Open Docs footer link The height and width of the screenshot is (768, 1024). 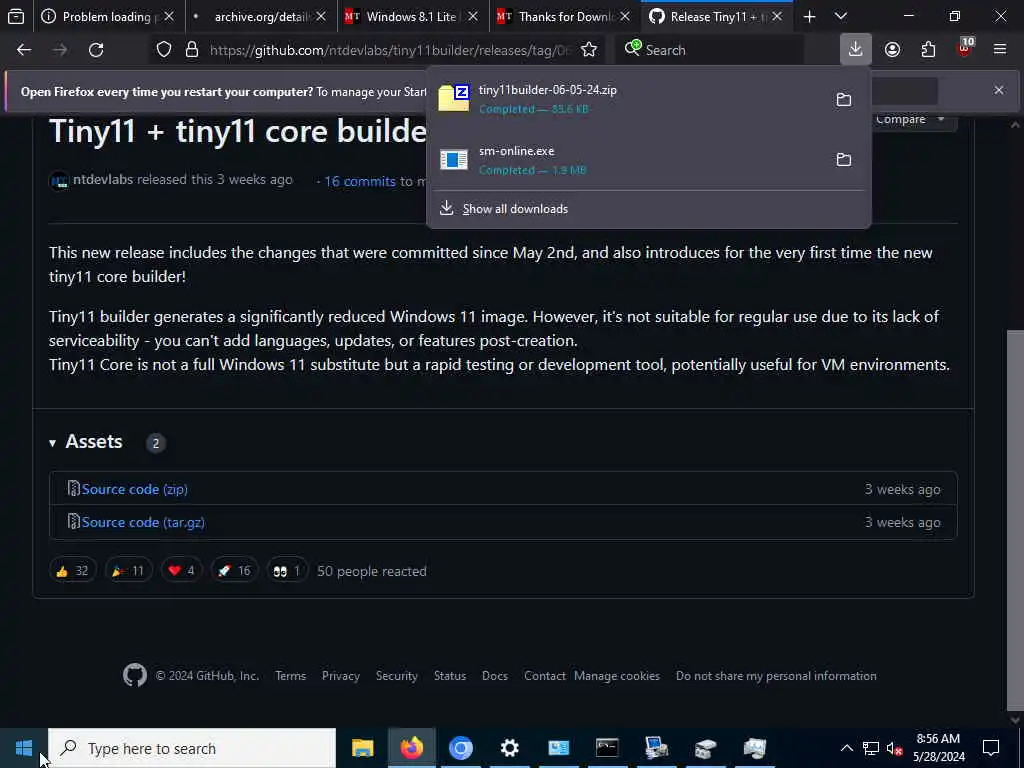495,676
